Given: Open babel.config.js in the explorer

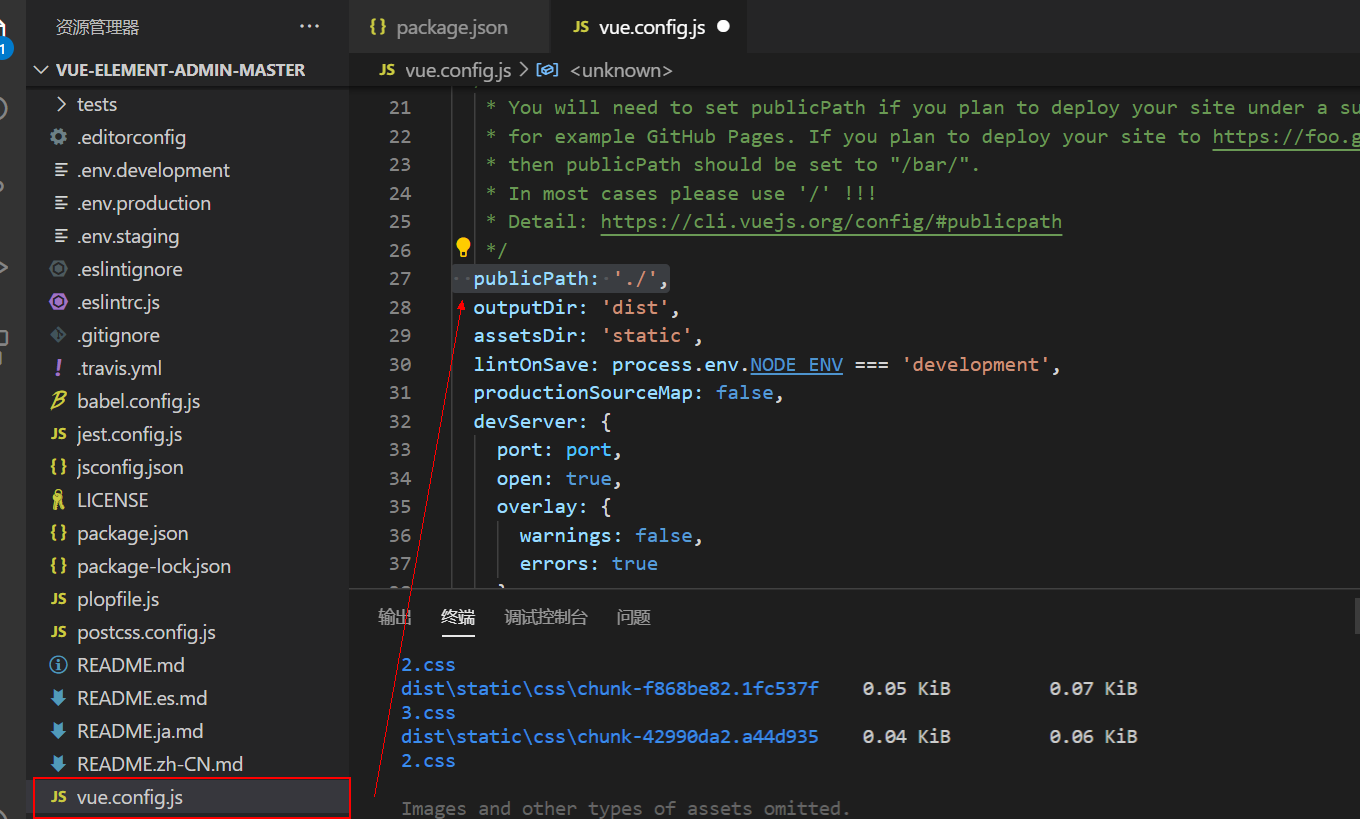Looking at the screenshot, I should click(x=138, y=401).
